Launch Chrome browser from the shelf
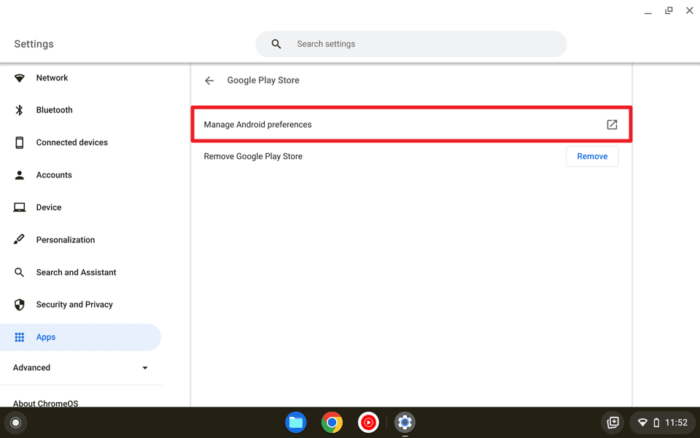This screenshot has width=700, height=438. click(332, 422)
